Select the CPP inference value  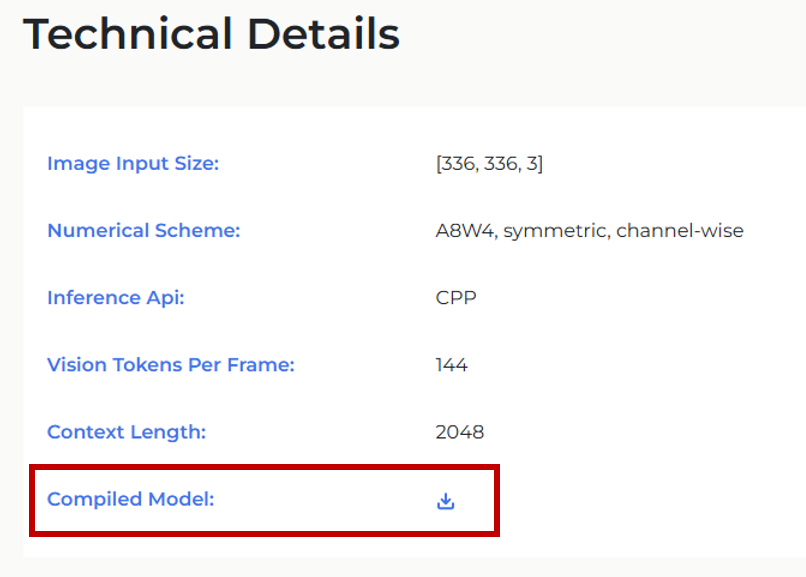coord(456,298)
